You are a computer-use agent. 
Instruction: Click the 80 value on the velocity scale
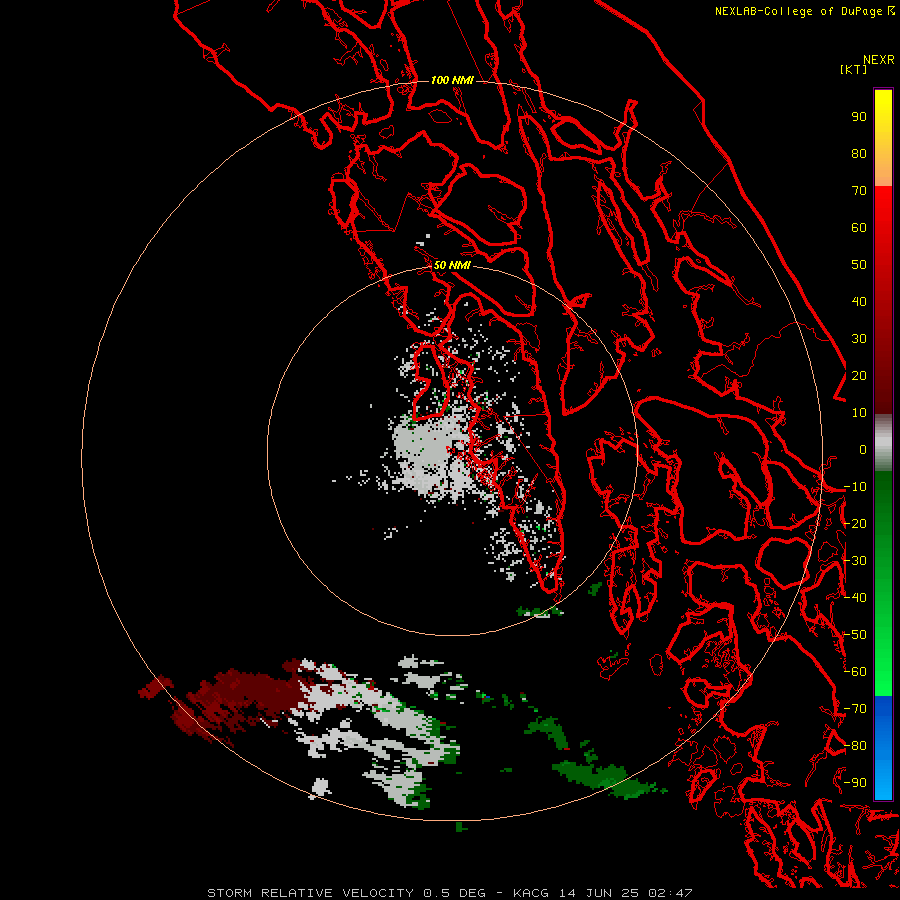pyautogui.click(x=859, y=154)
